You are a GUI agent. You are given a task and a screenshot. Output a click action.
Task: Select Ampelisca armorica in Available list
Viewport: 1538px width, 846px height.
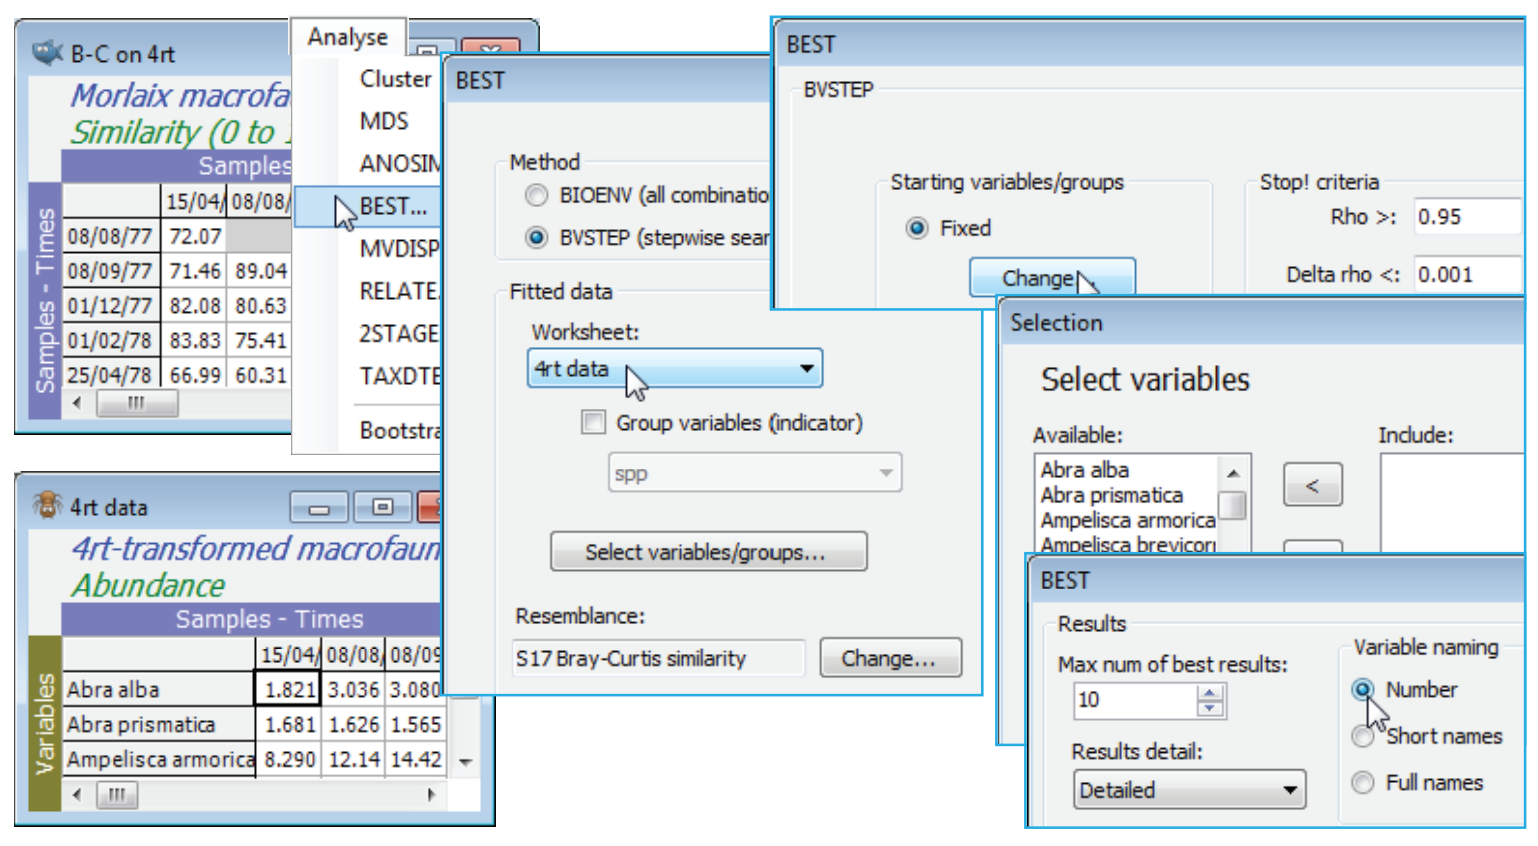point(1126,520)
